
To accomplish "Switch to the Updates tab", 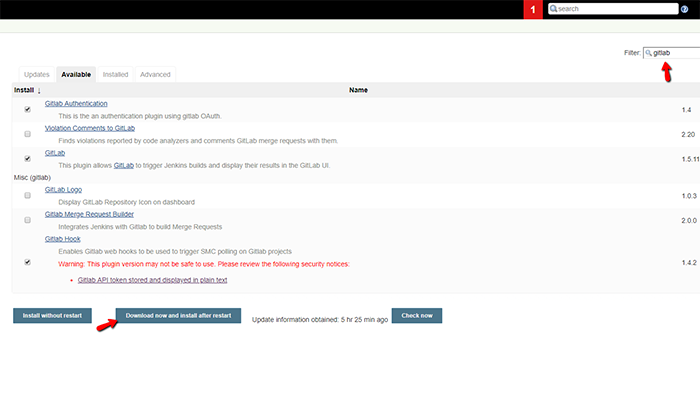I will pos(37,75).
